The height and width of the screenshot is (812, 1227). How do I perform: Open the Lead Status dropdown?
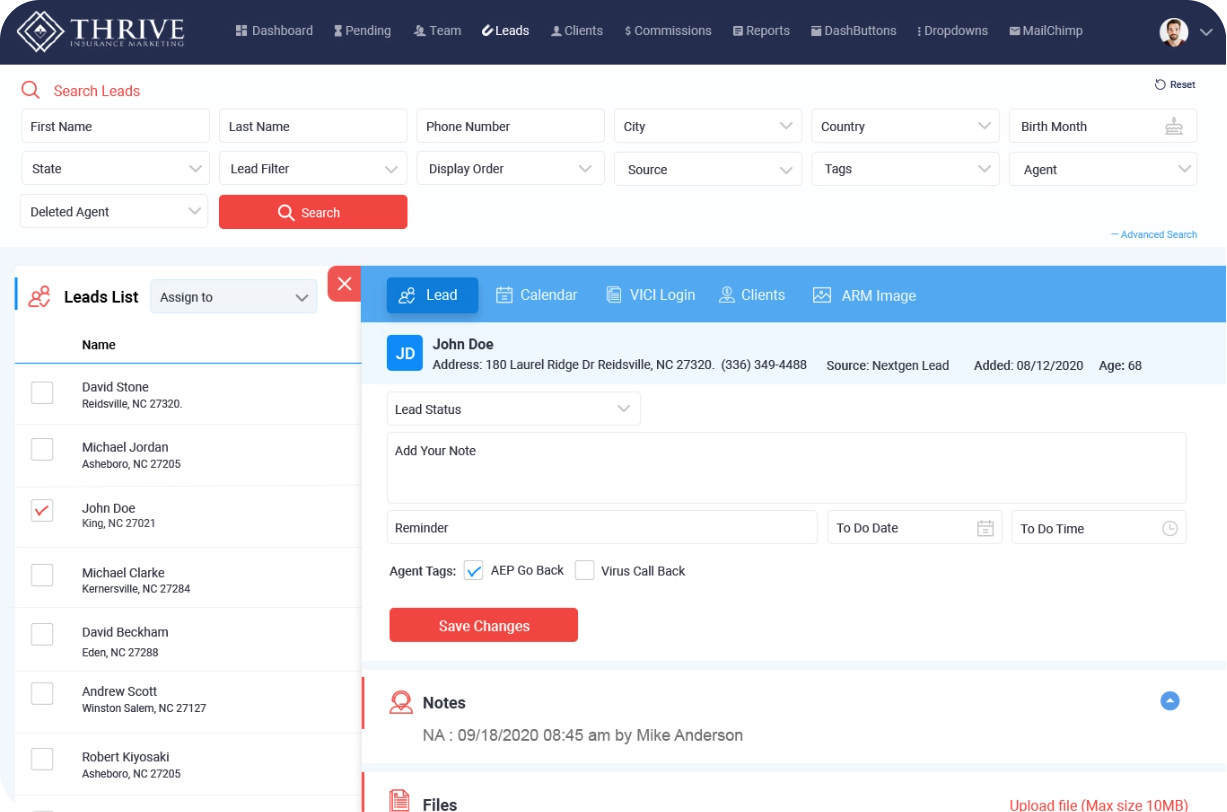point(513,409)
